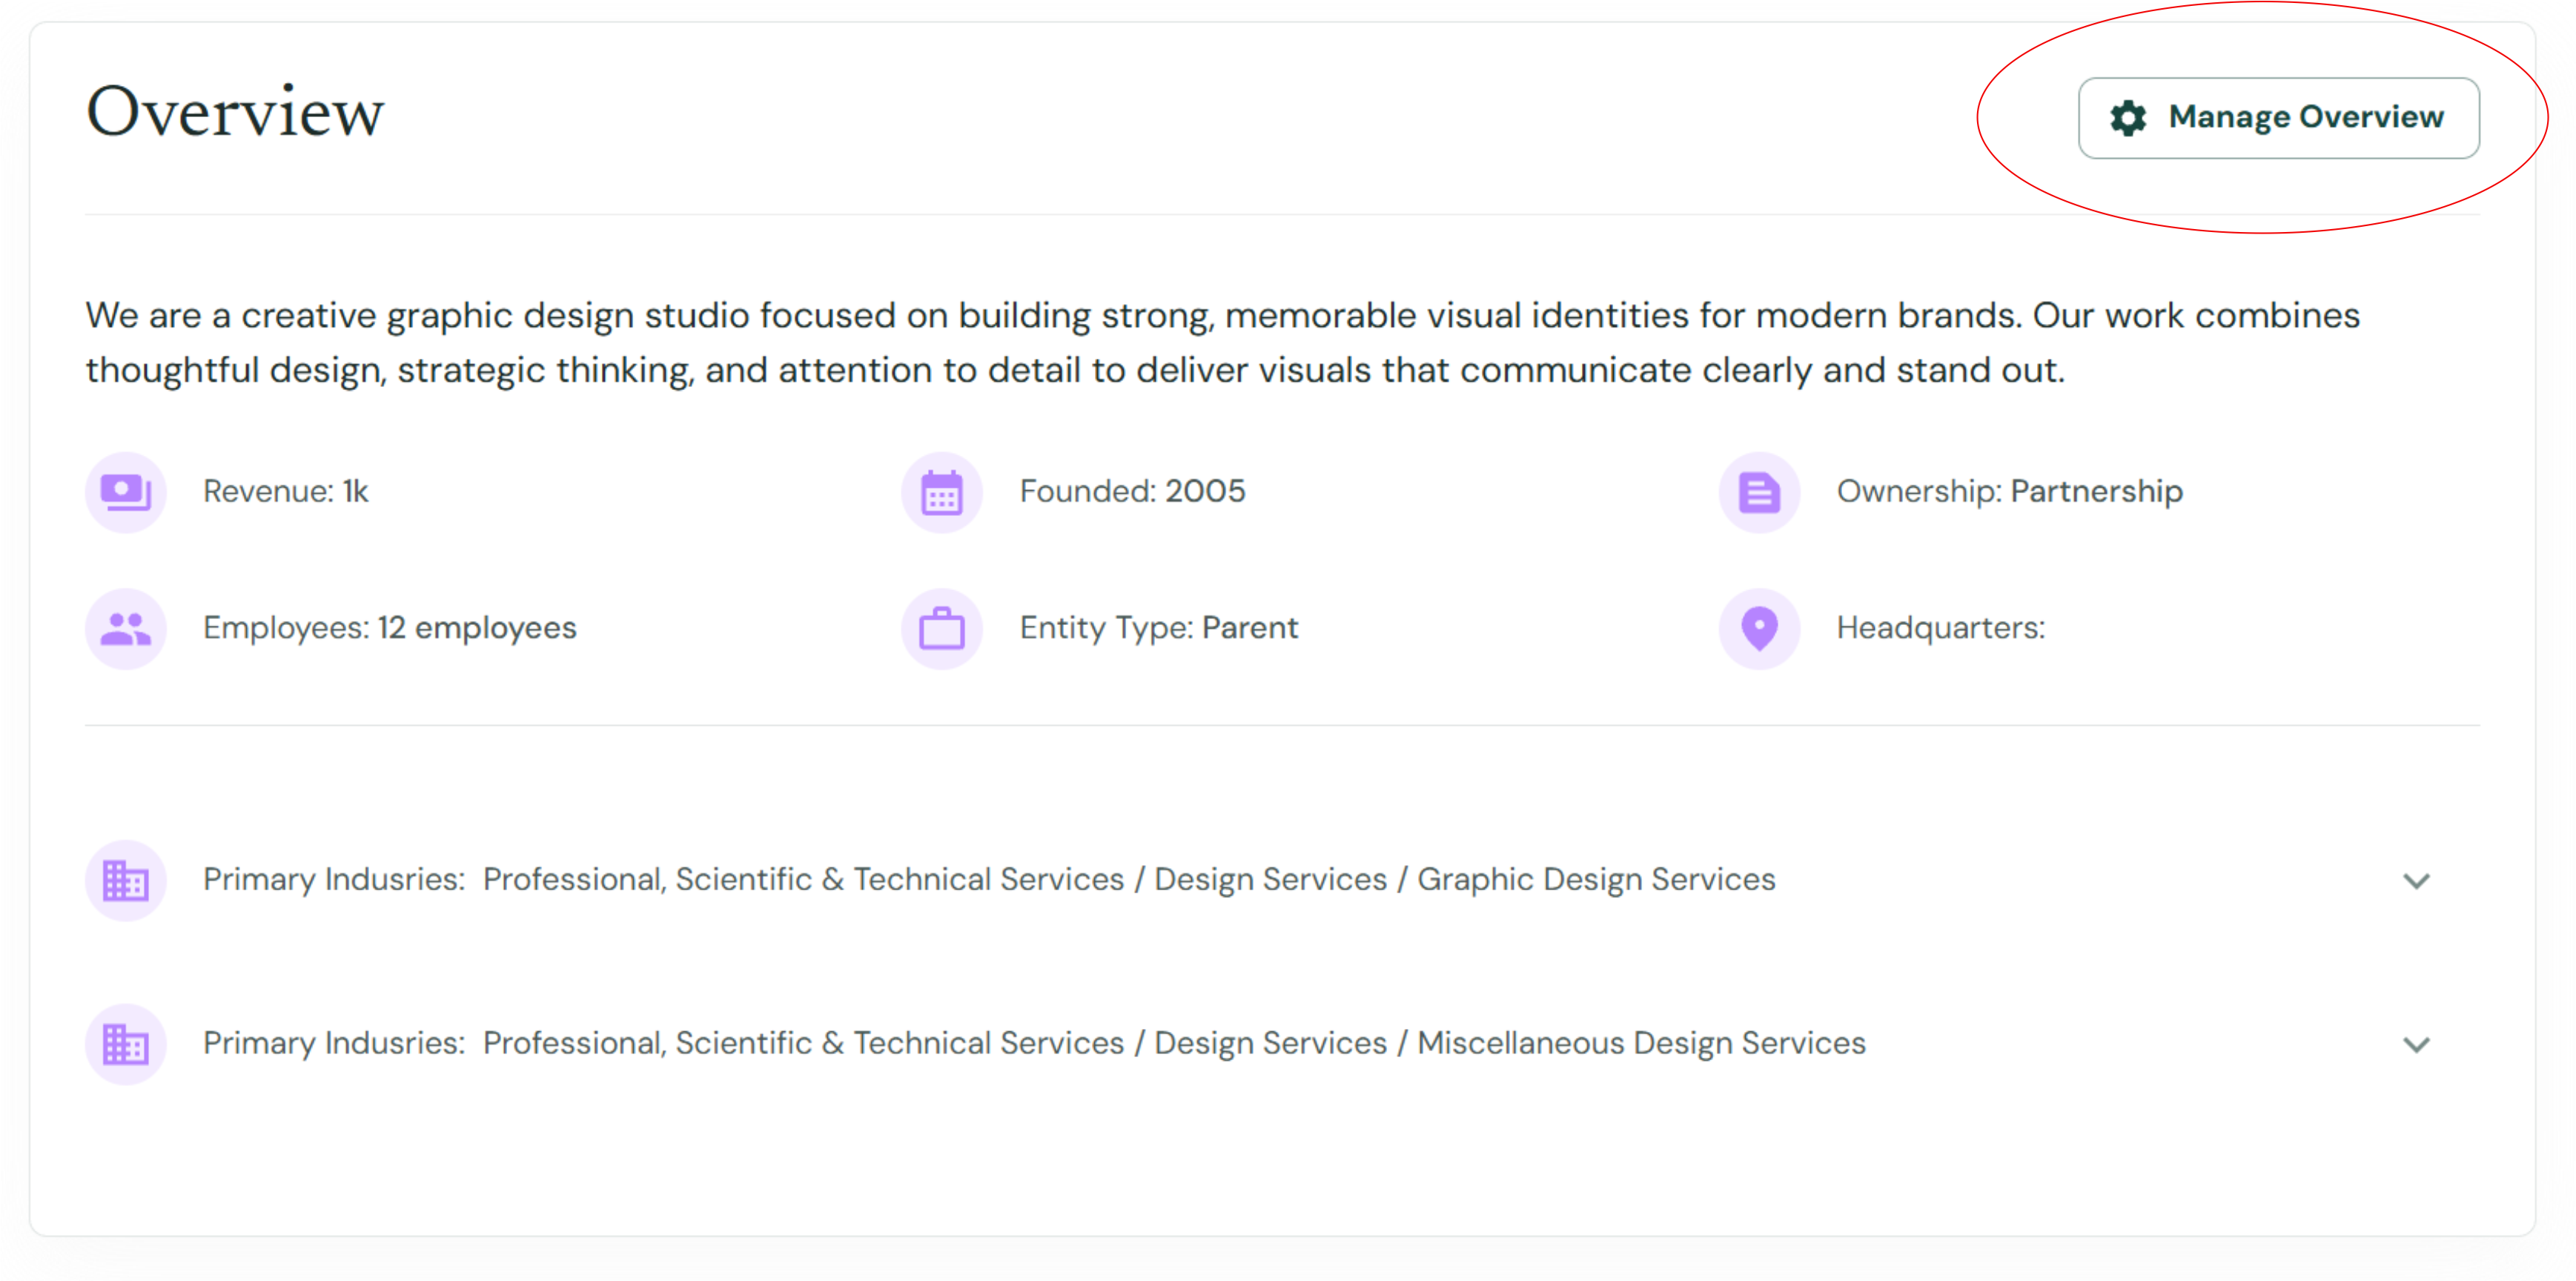The width and height of the screenshot is (2576, 1281).
Task: Expand the Graphic Design Services industry chevron
Action: click(x=2416, y=881)
